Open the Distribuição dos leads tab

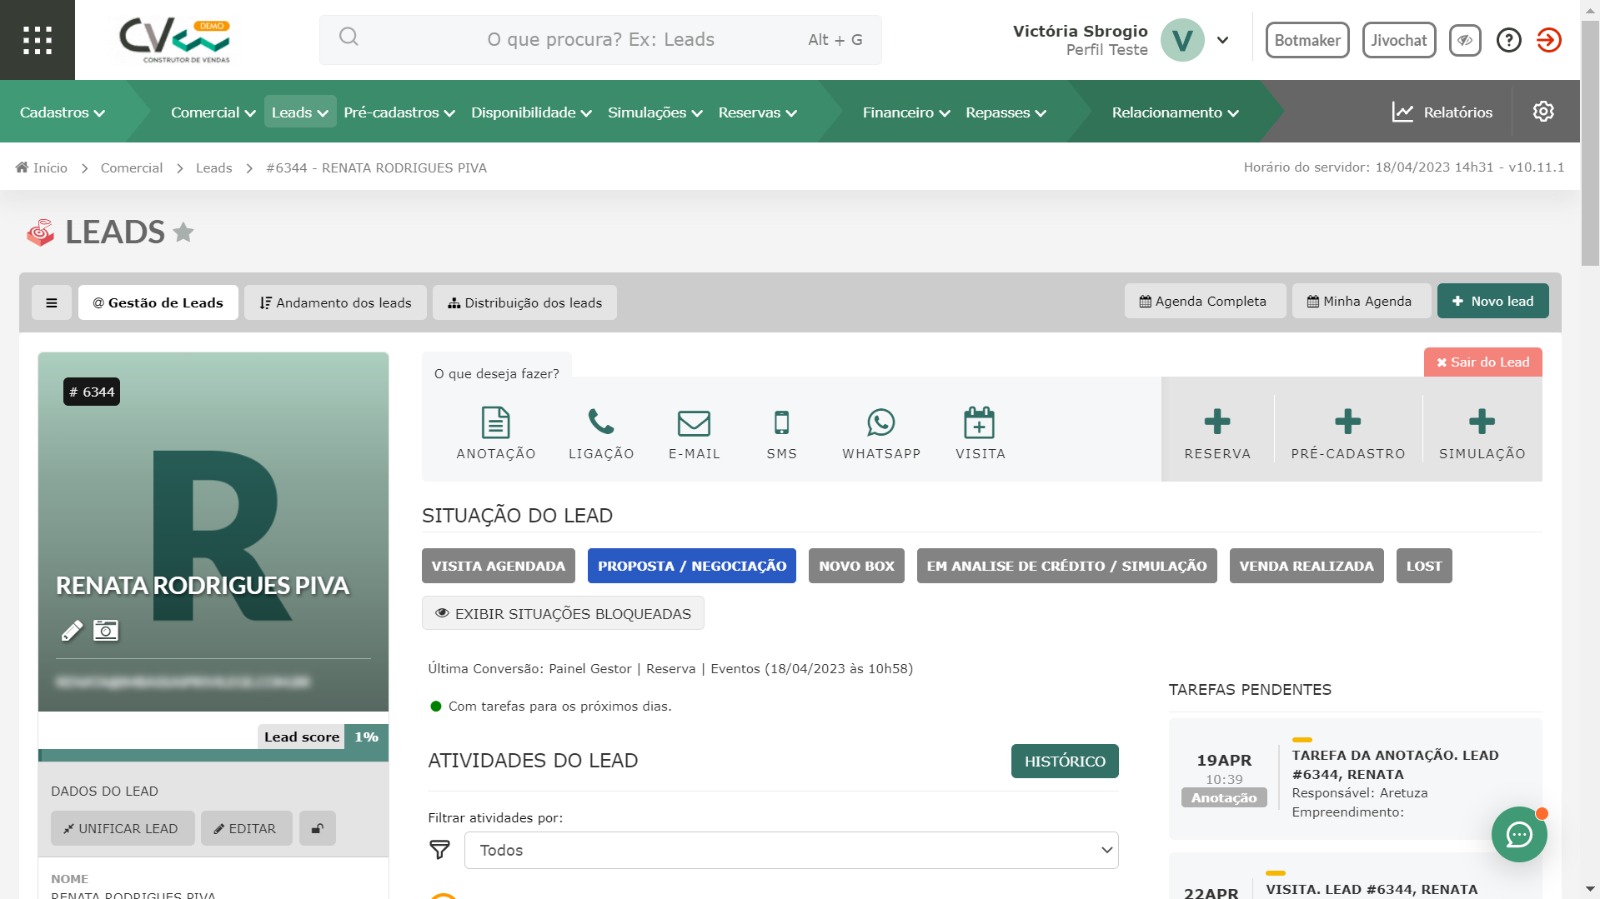click(x=525, y=303)
